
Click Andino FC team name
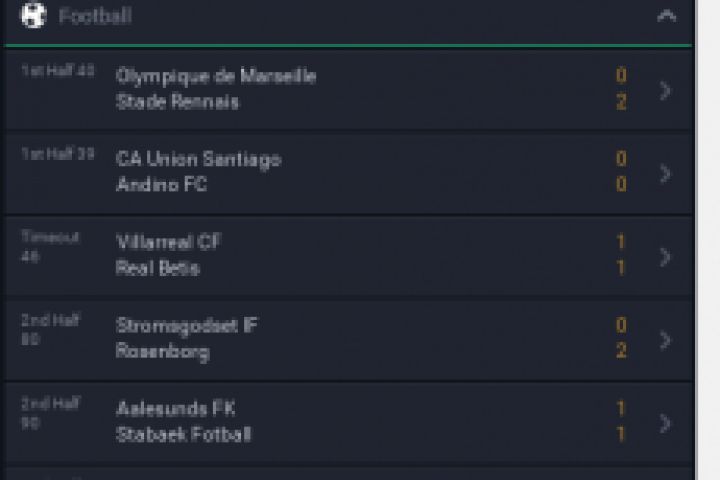coord(162,185)
